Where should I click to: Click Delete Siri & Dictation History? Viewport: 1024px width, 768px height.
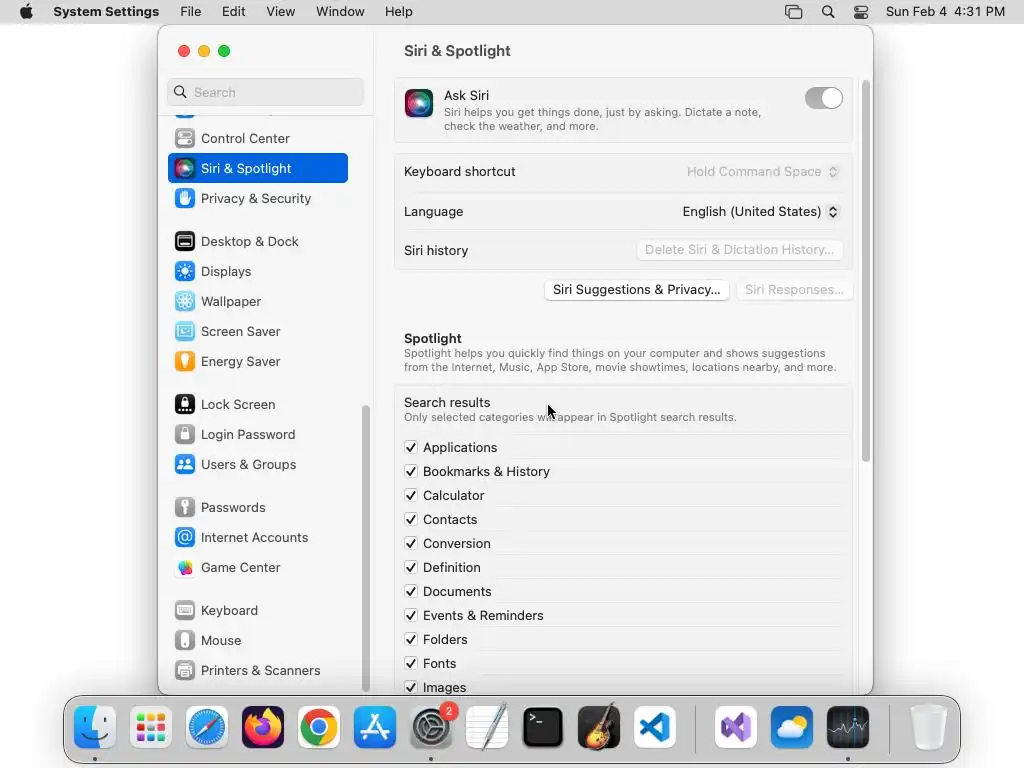pyautogui.click(x=739, y=249)
